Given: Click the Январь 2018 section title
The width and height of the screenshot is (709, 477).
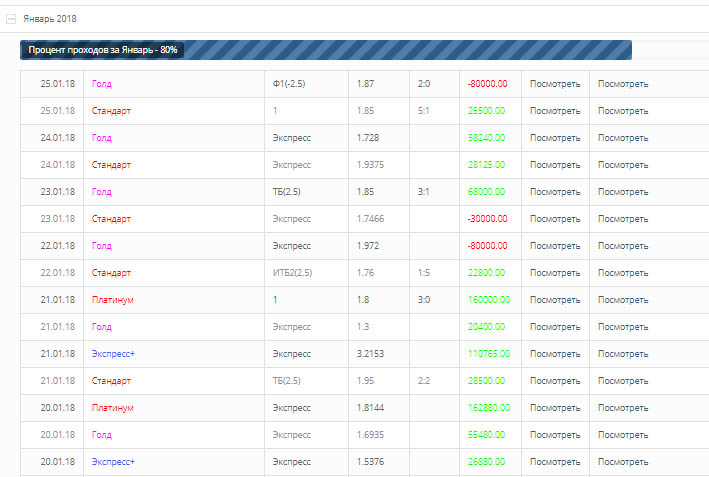Looking at the screenshot, I should coord(50,19).
